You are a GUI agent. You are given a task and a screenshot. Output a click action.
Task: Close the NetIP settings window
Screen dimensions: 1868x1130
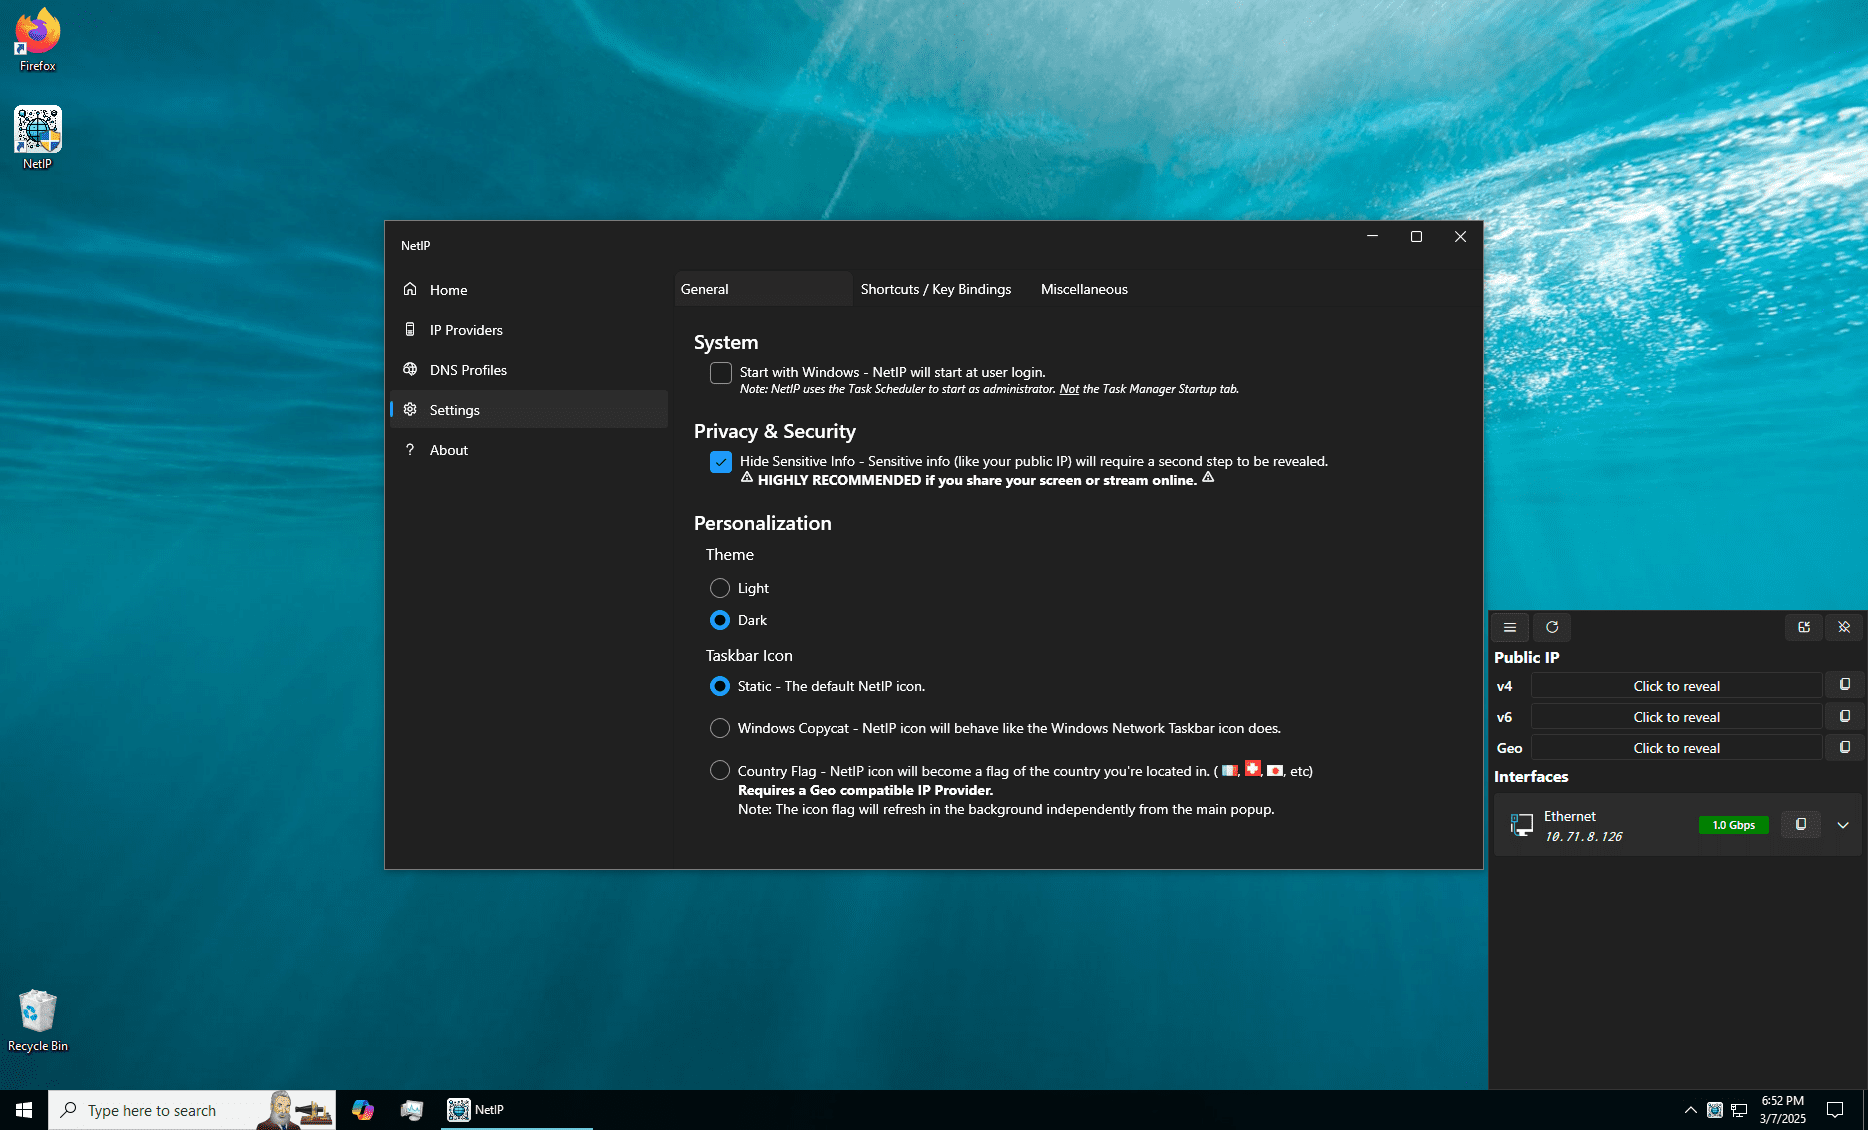click(1460, 237)
